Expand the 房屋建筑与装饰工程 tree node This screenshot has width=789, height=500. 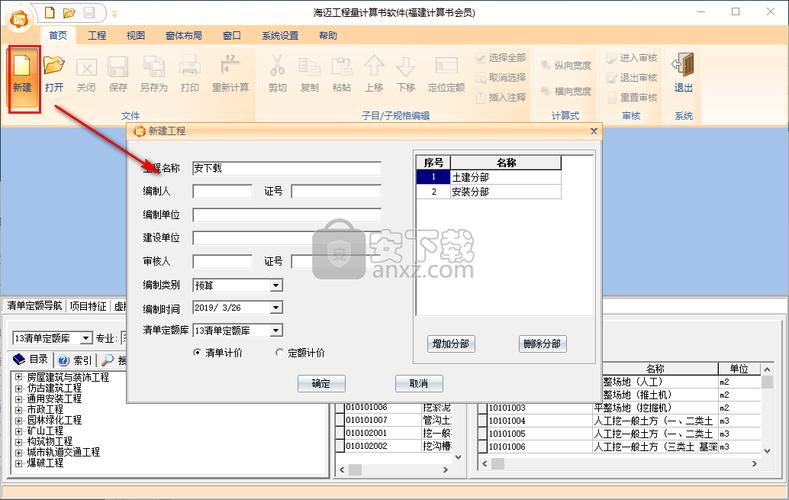pyautogui.click(x=19, y=377)
